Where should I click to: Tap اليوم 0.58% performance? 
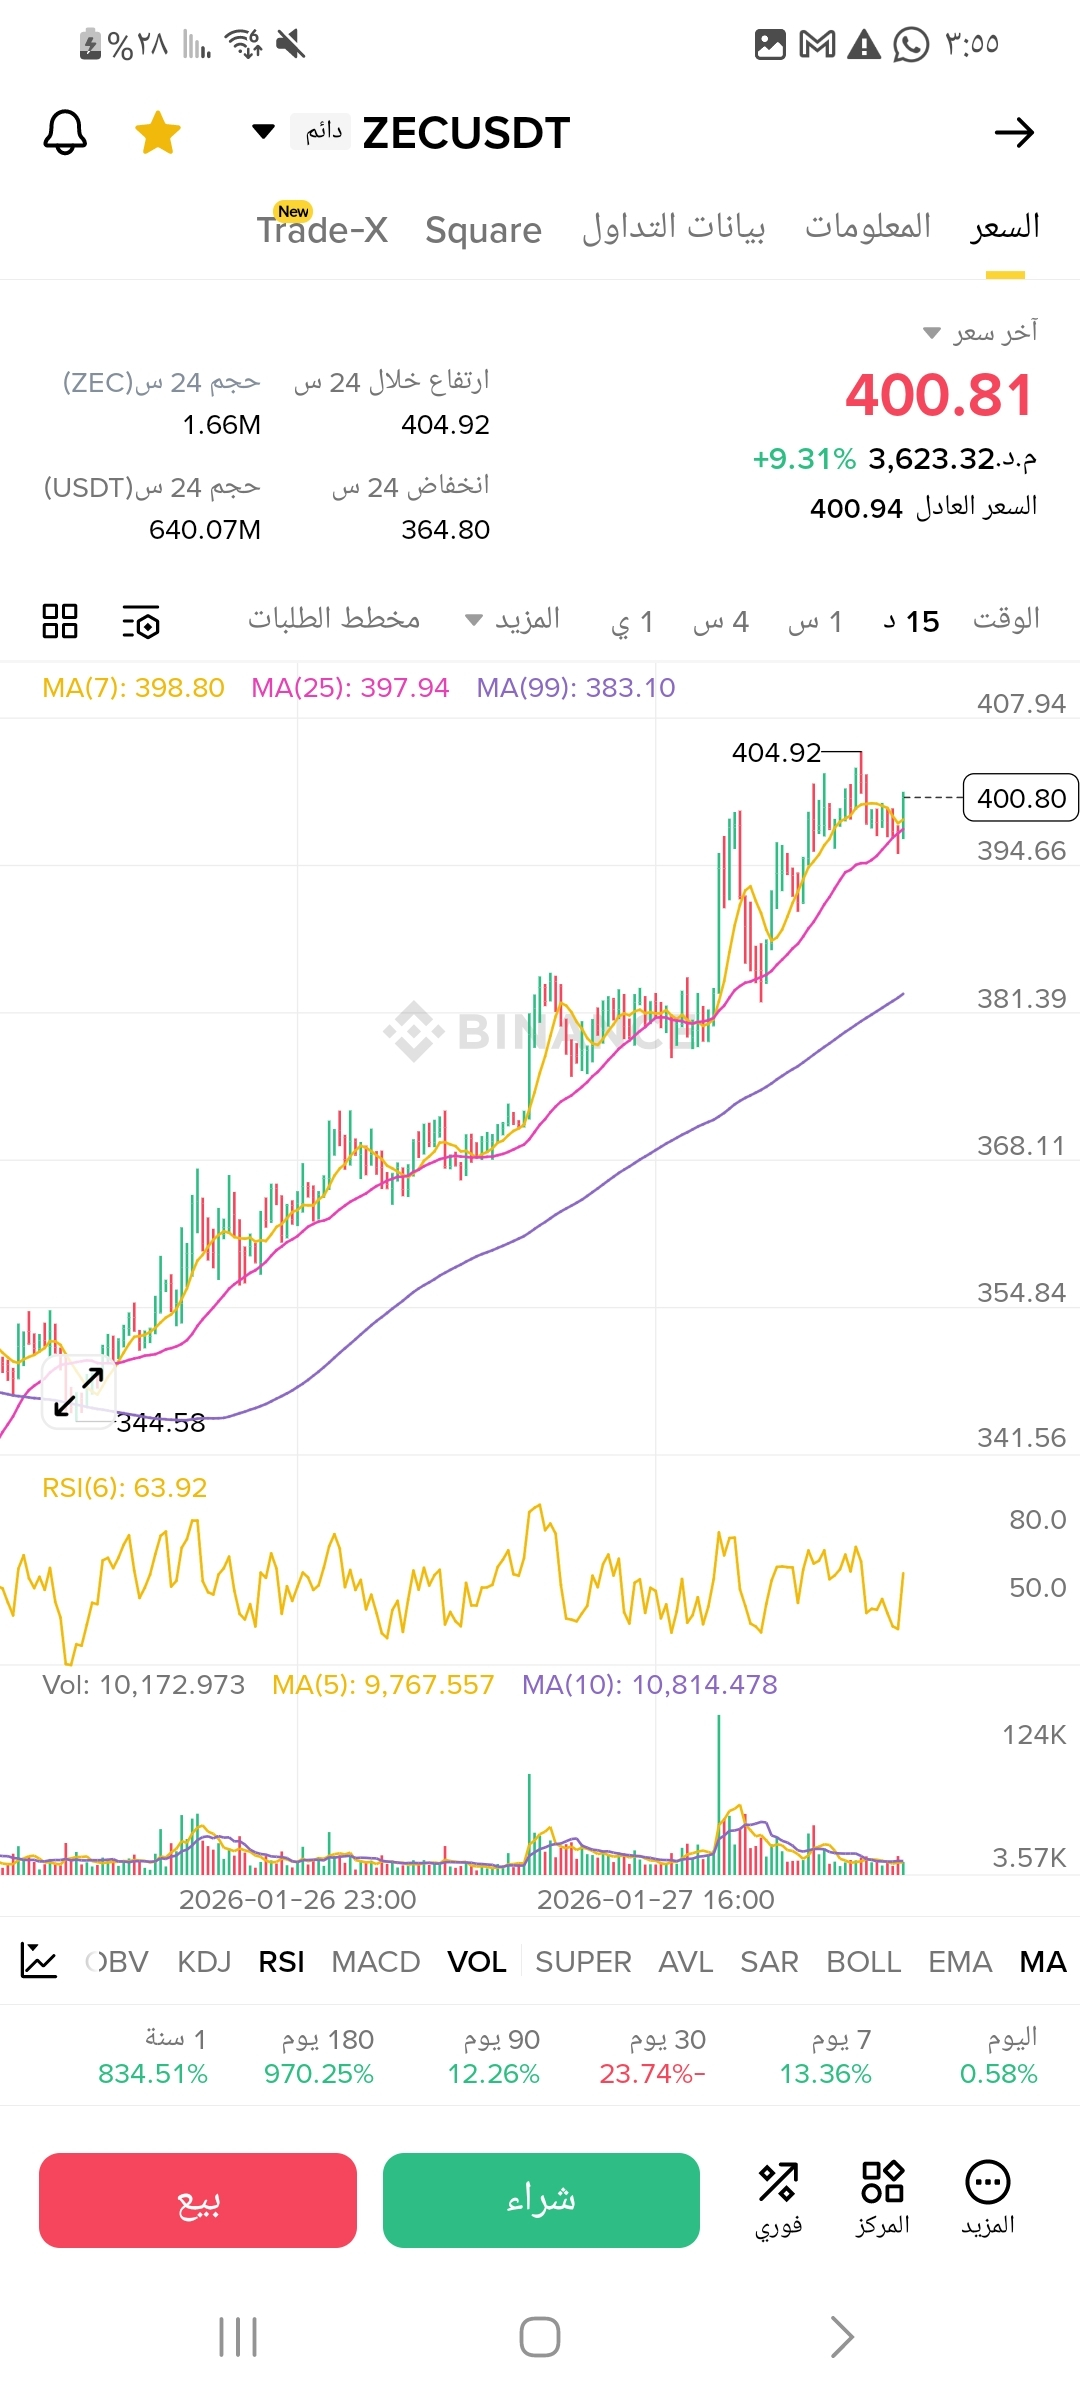point(999,2056)
